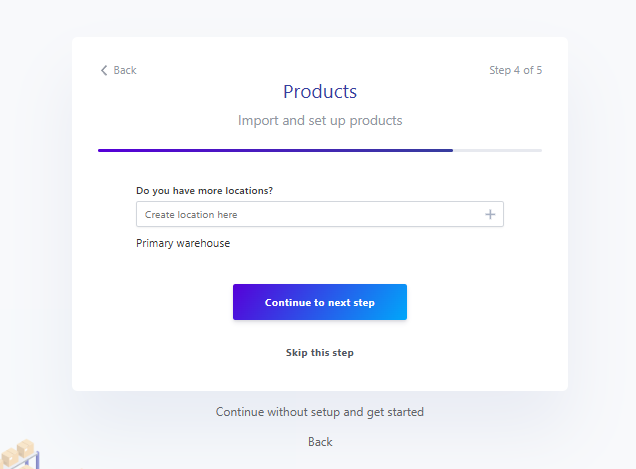The width and height of the screenshot is (636, 469).
Task: Add a location via the plus button
Action: [490, 214]
